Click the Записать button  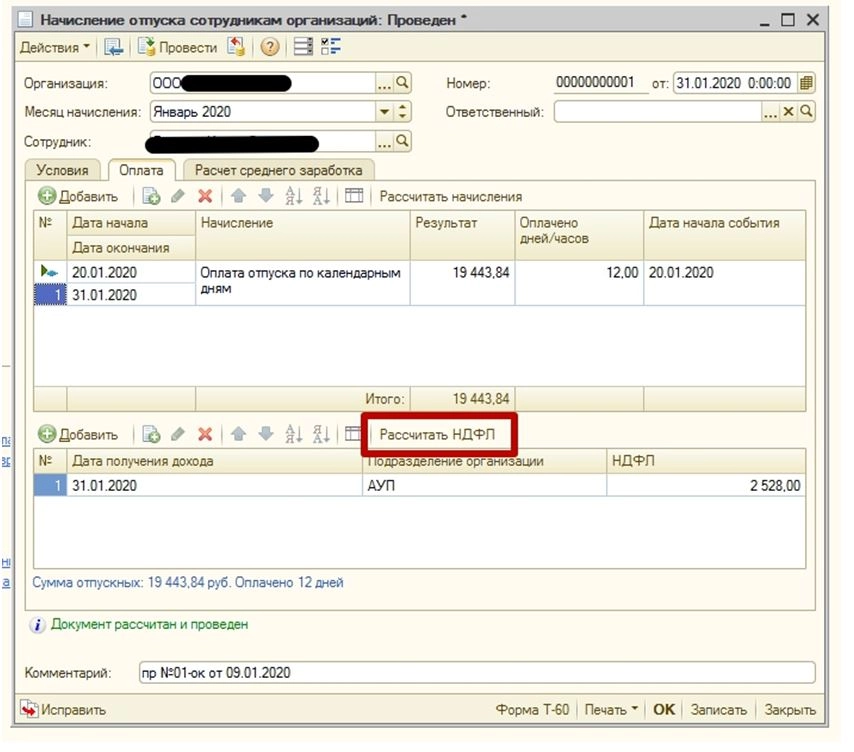[x=718, y=710]
